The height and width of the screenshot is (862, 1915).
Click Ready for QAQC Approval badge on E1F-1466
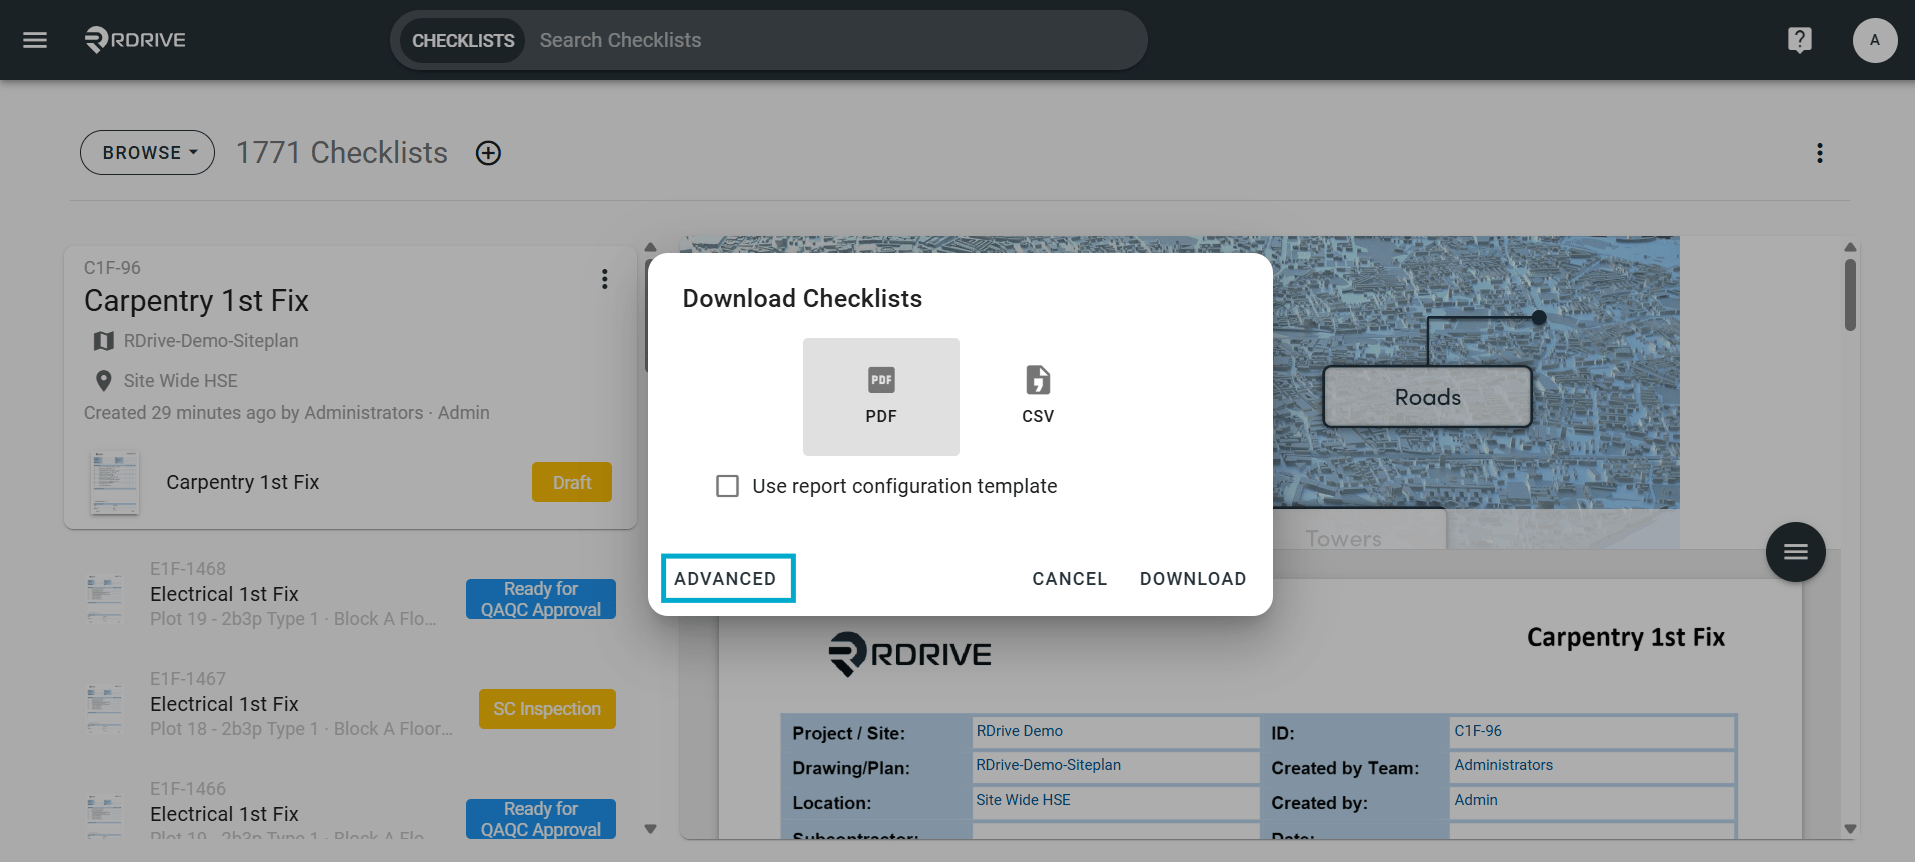pyautogui.click(x=541, y=819)
